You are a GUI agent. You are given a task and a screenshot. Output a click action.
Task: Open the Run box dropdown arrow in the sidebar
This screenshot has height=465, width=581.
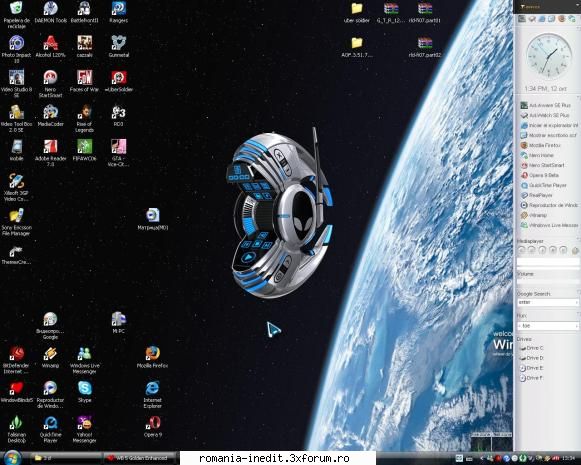pos(577,326)
